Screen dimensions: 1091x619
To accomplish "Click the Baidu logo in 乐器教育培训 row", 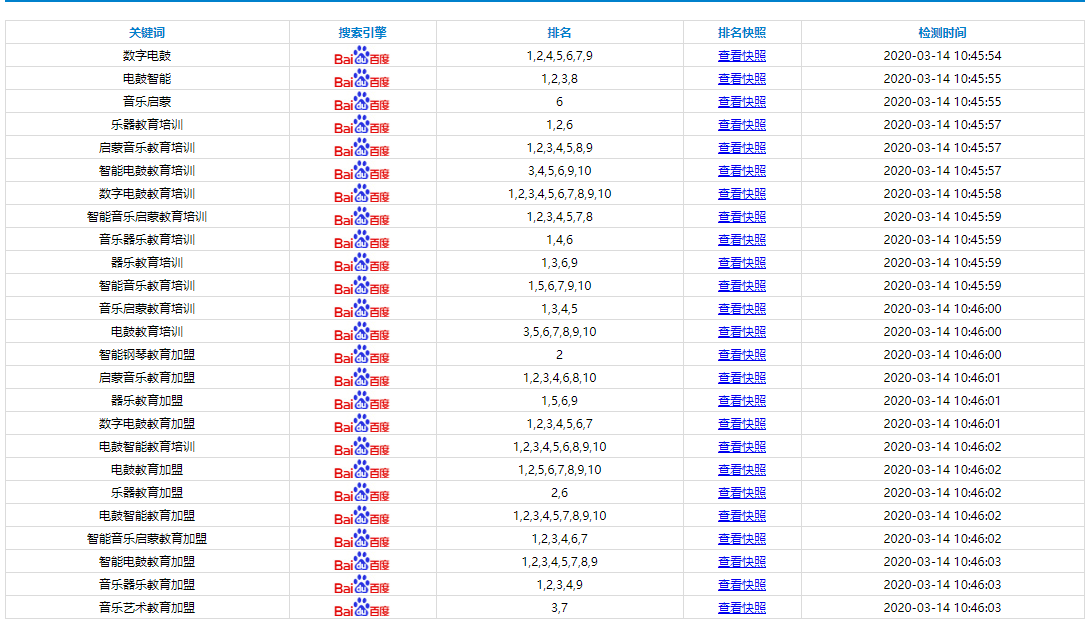I will [x=362, y=124].
